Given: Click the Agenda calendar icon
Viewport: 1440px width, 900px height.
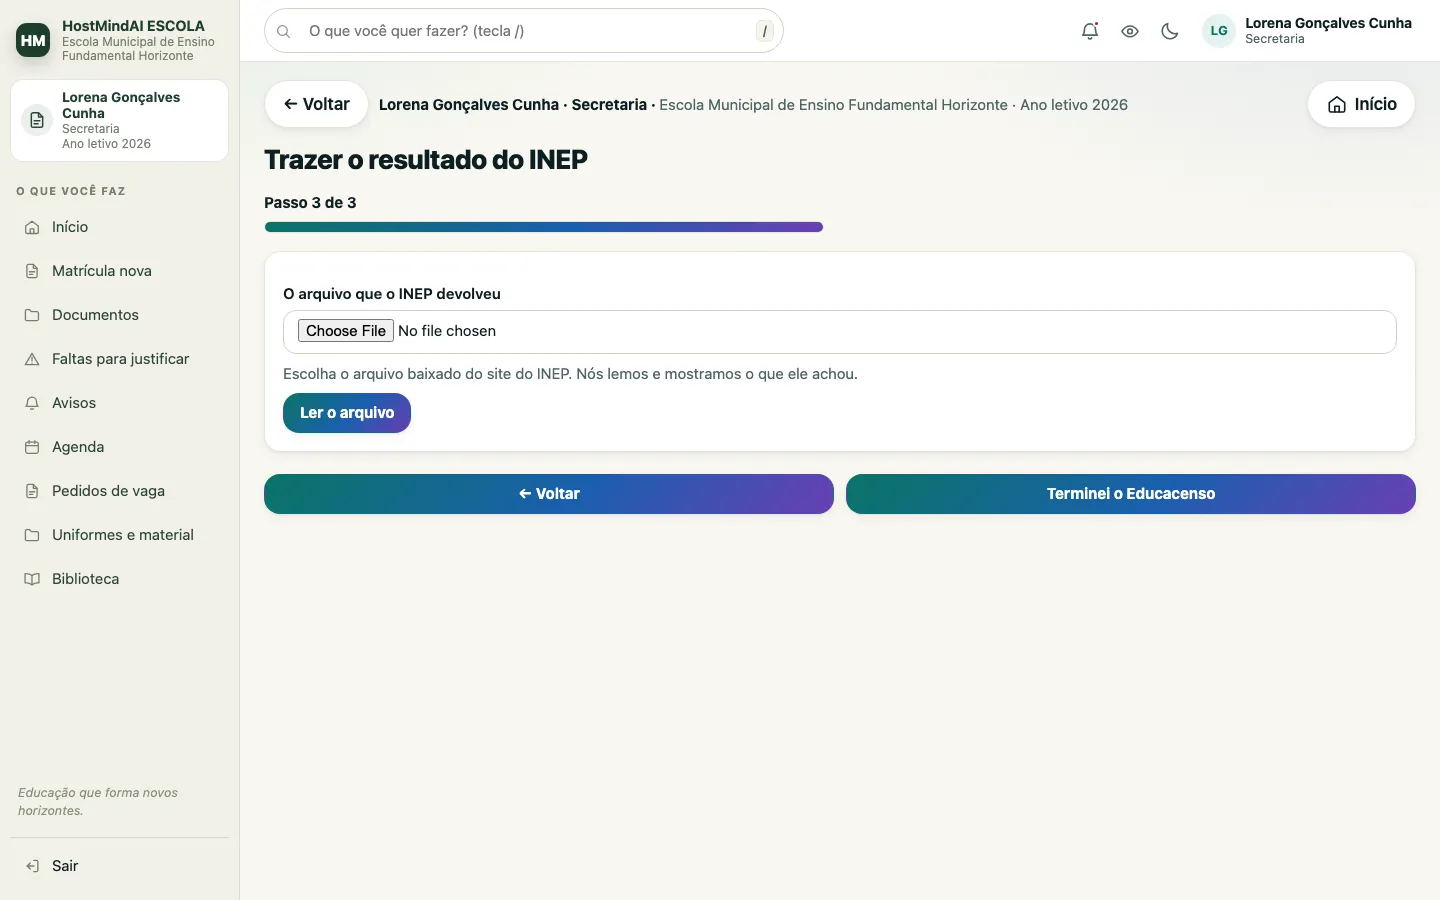Looking at the screenshot, I should click(32, 447).
